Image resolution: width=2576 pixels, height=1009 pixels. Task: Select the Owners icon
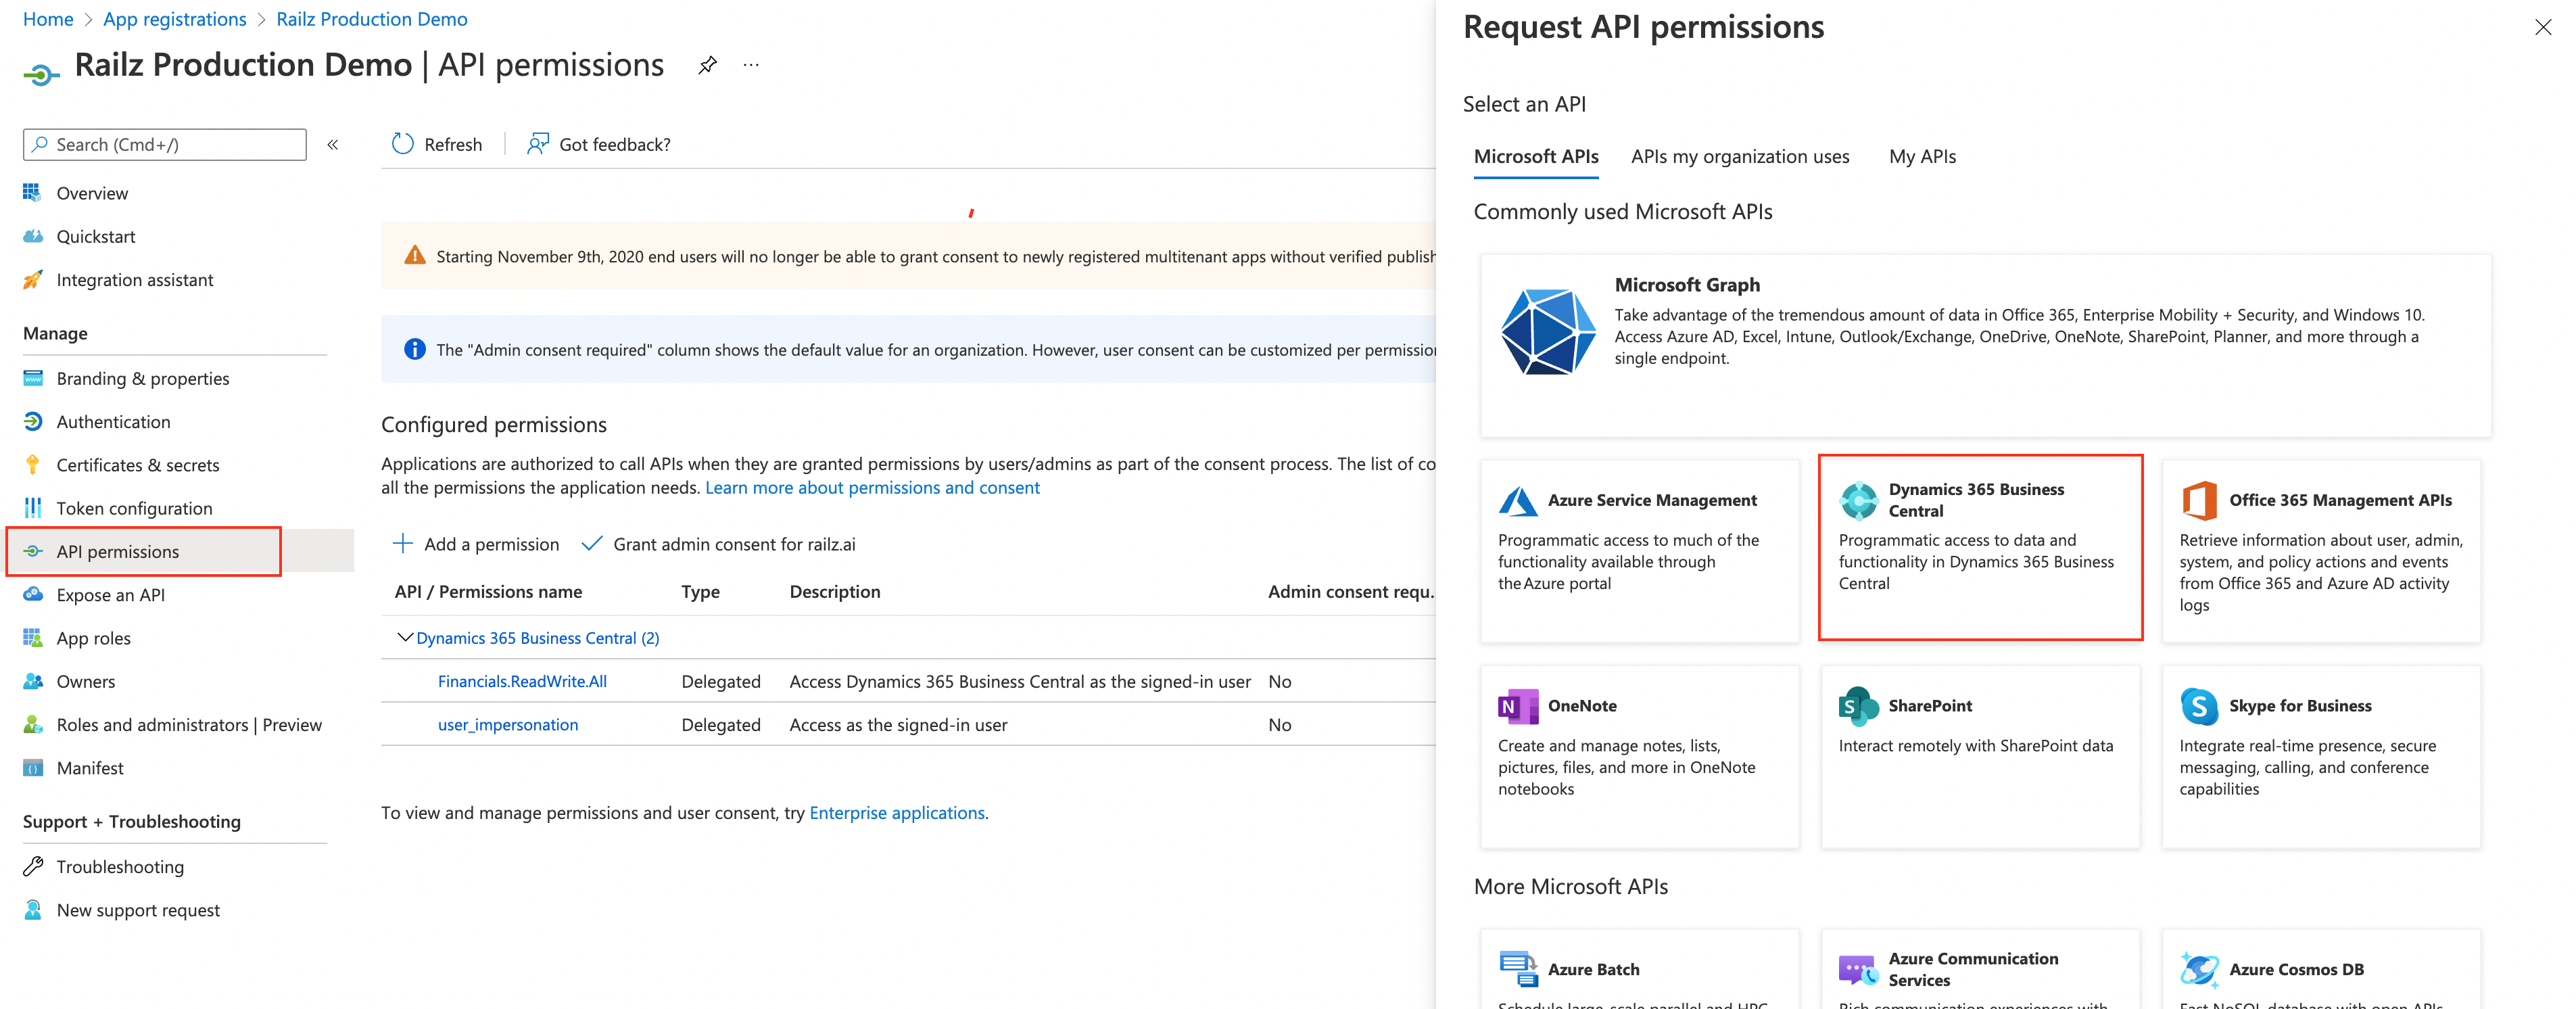pyautogui.click(x=33, y=681)
